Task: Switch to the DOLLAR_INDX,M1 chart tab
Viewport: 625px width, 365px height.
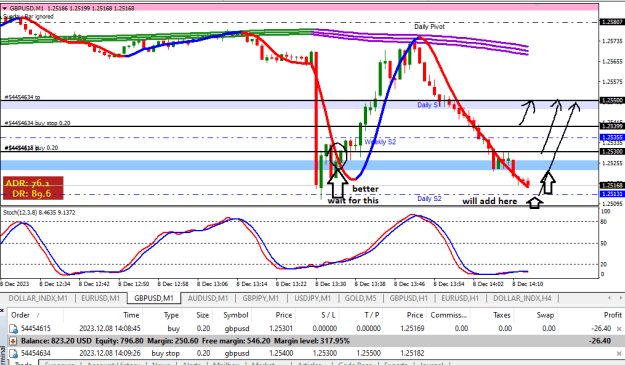Action: (x=38, y=298)
